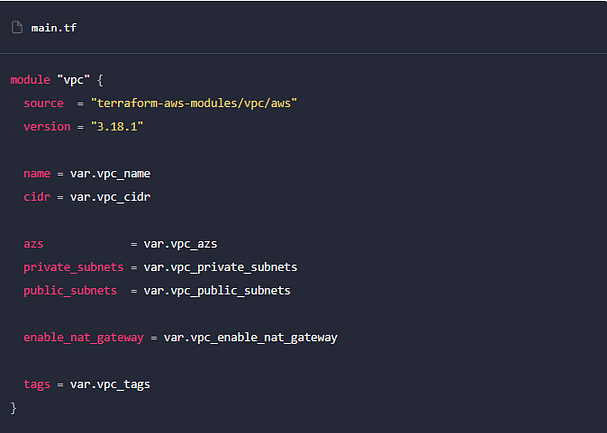Click the var.vpc_private_subnets value
The height and width of the screenshot is (433, 607).
tap(220, 267)
